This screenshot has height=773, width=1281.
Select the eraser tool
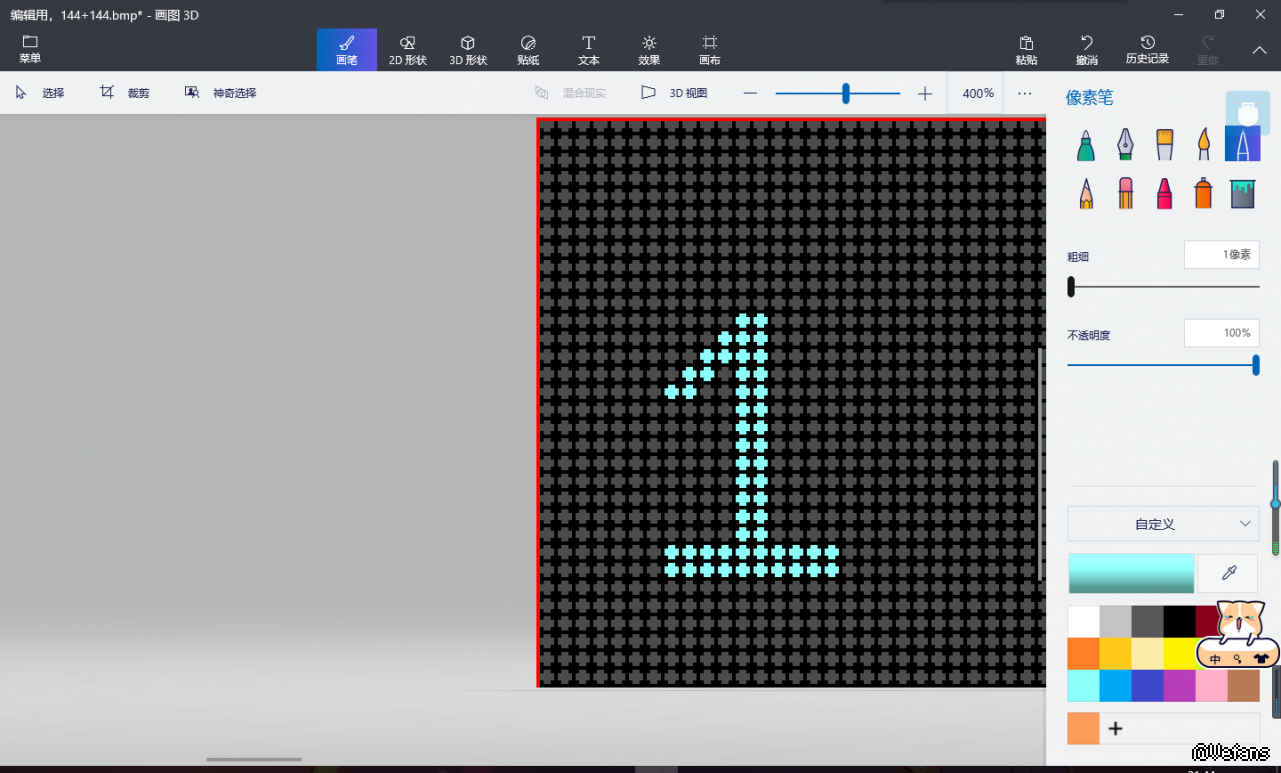[x=1125, y=193]
